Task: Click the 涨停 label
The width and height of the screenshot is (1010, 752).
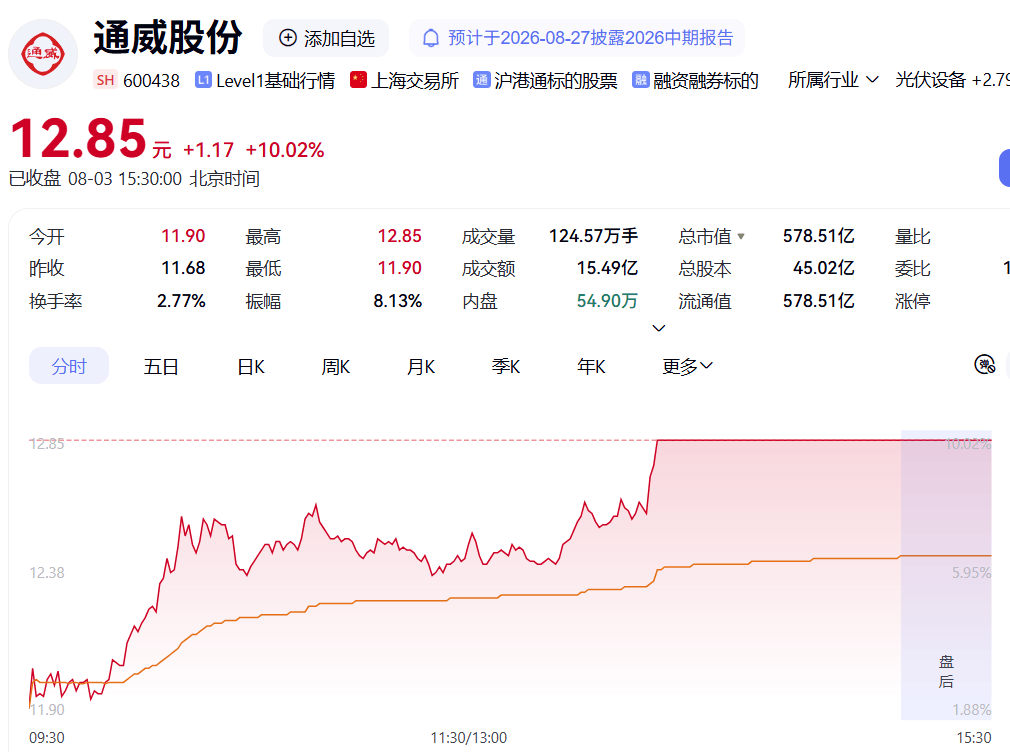Action: (x=913, y=301)
